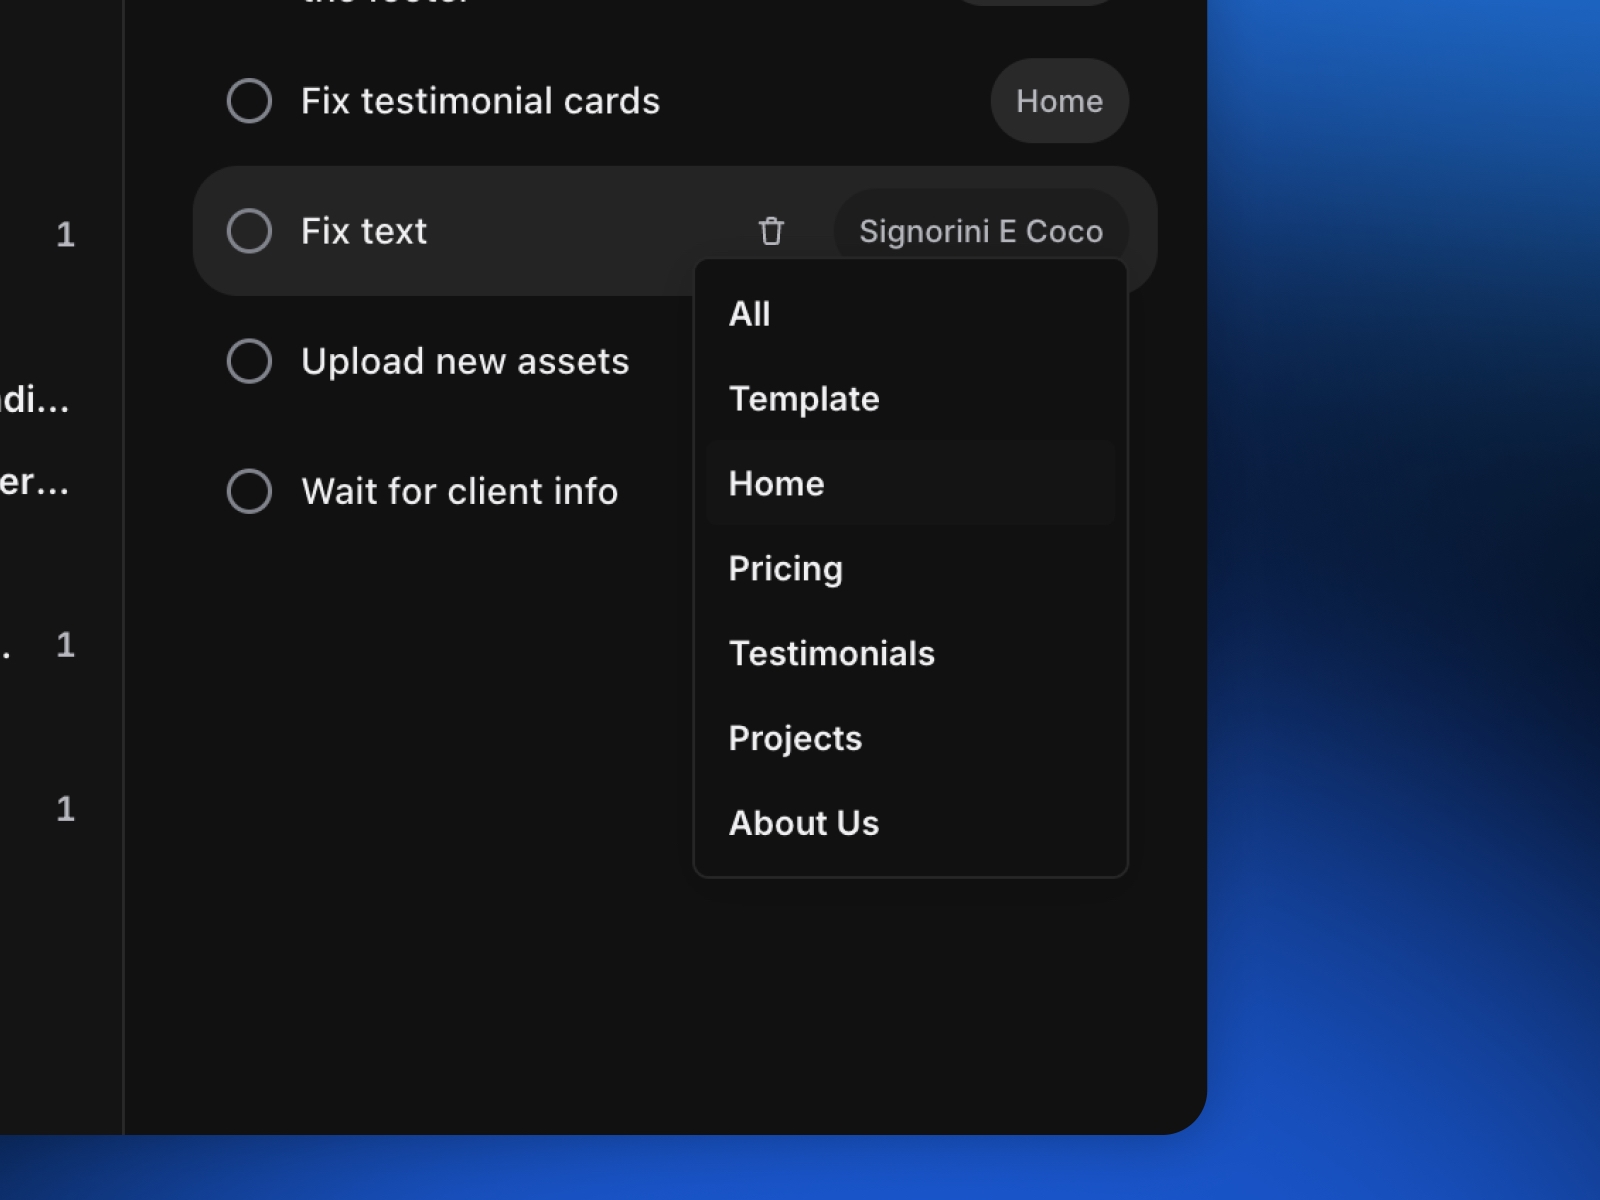Select the highlighted "Home" dropdown option

click(x=777, y=483)
